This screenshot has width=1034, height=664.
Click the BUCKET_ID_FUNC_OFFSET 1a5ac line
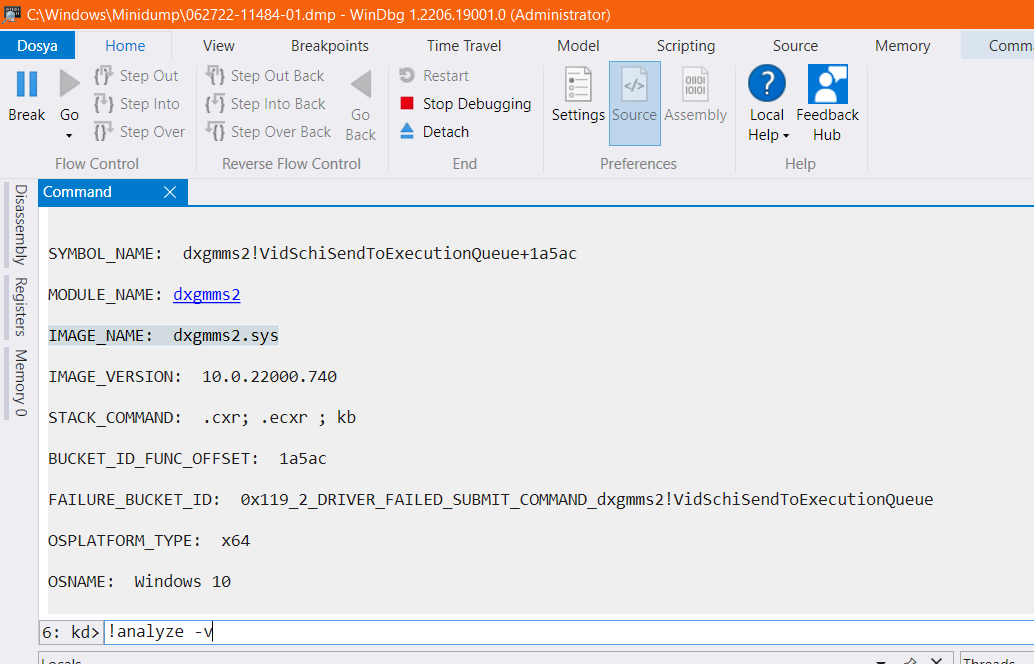187,458
